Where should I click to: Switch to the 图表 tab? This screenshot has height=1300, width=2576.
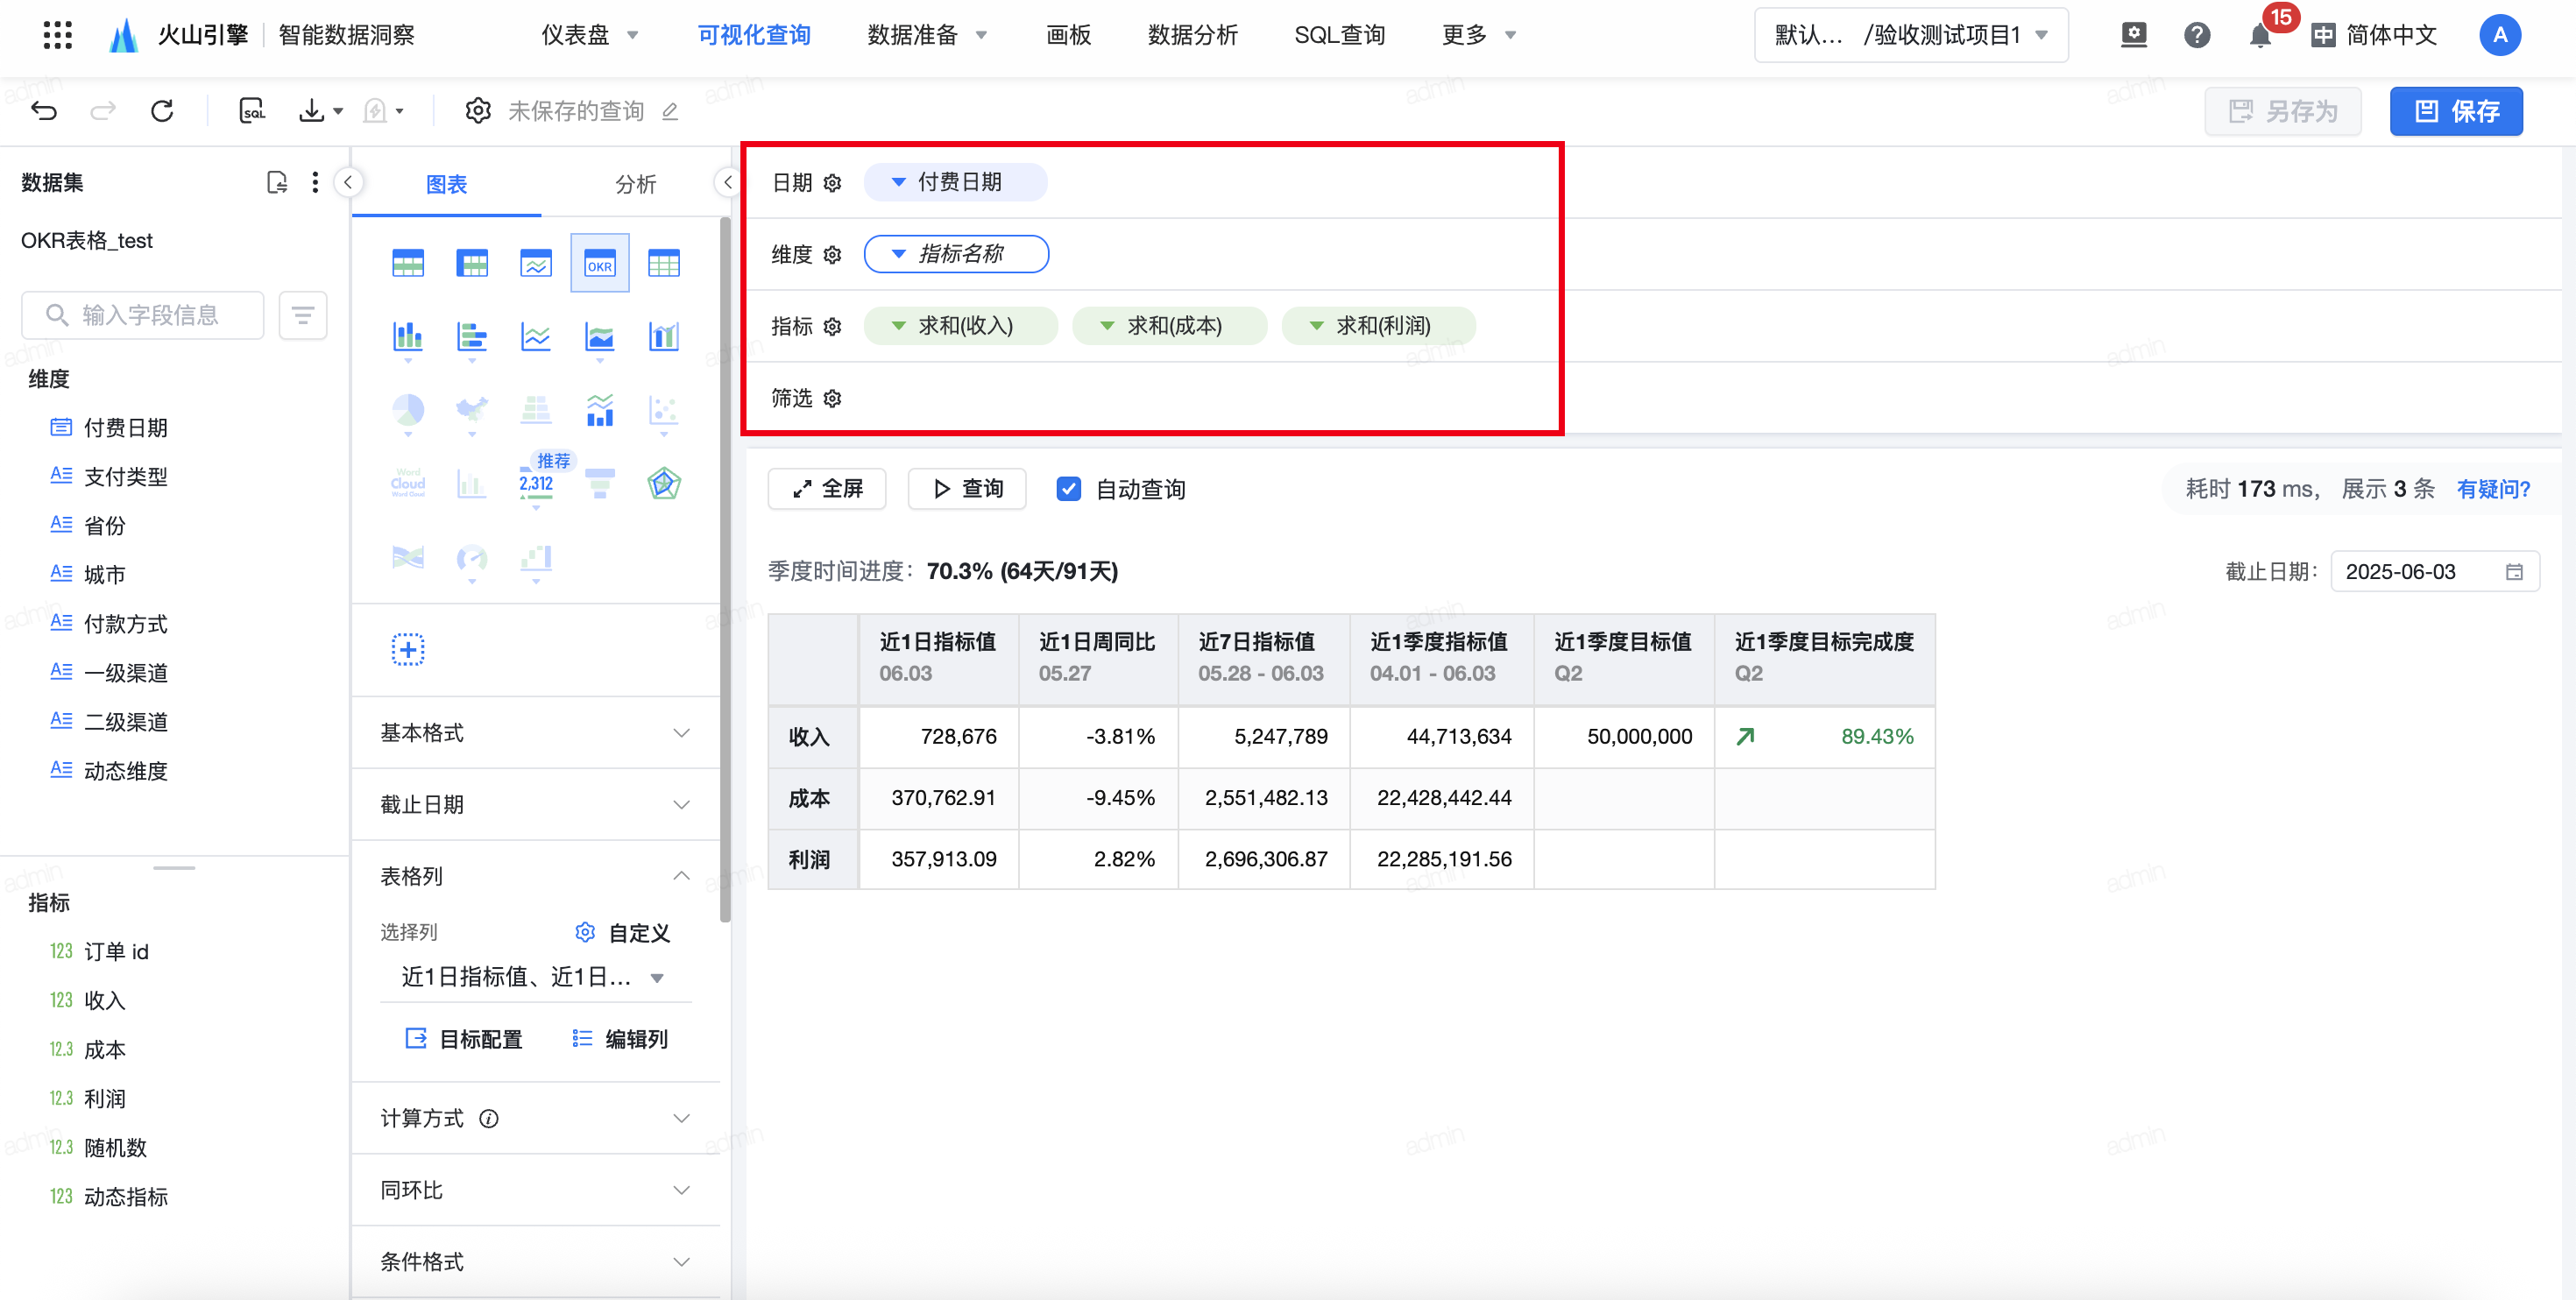(446, 184)
